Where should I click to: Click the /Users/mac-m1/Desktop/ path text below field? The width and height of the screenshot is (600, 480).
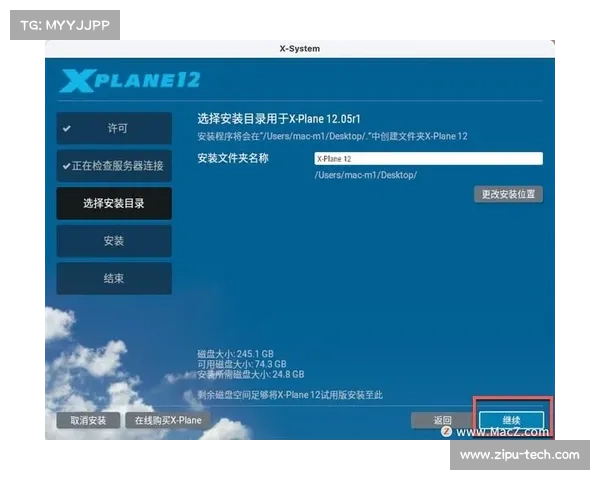click(x=365, y=175)
